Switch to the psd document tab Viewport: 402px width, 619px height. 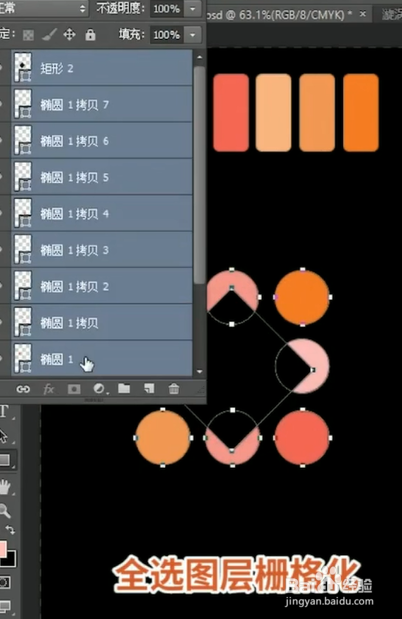(280, 15)
